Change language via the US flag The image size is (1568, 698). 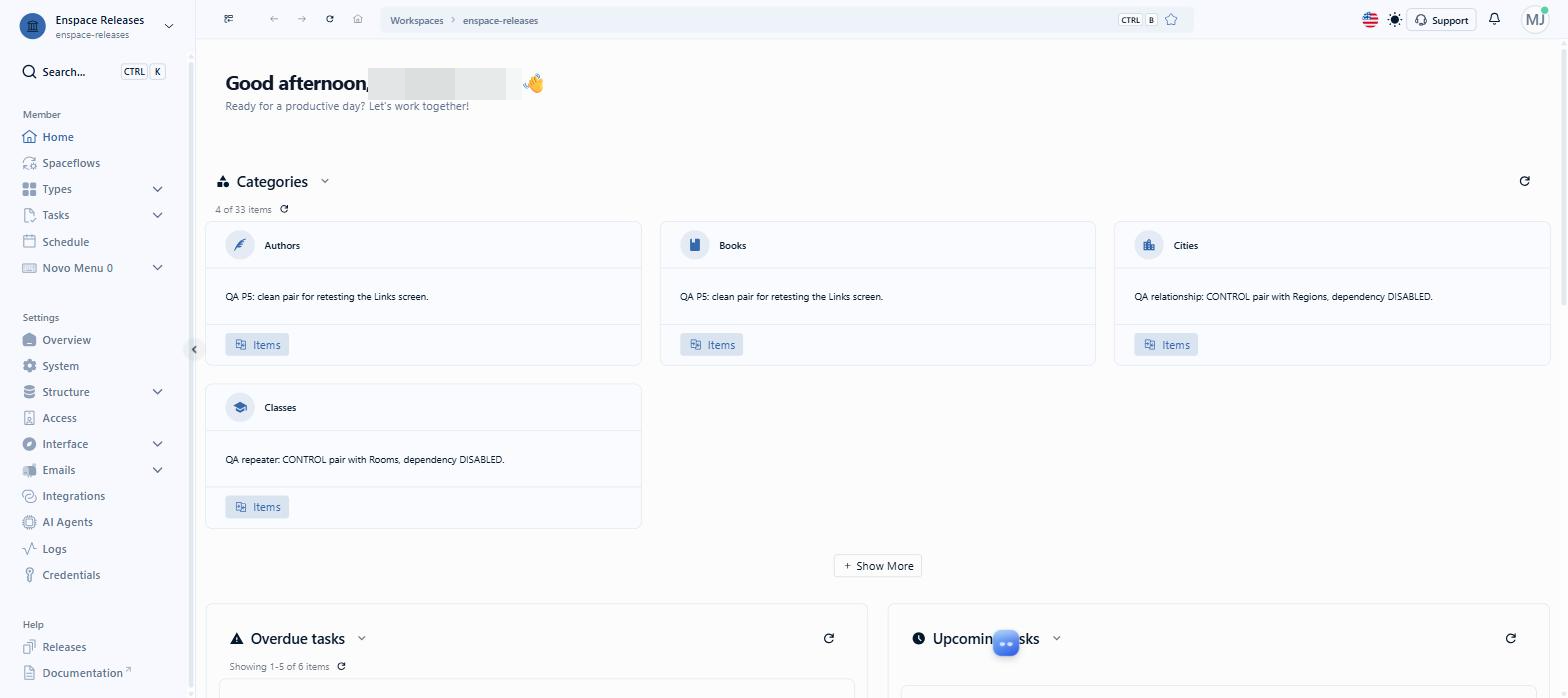point(1370,20)
